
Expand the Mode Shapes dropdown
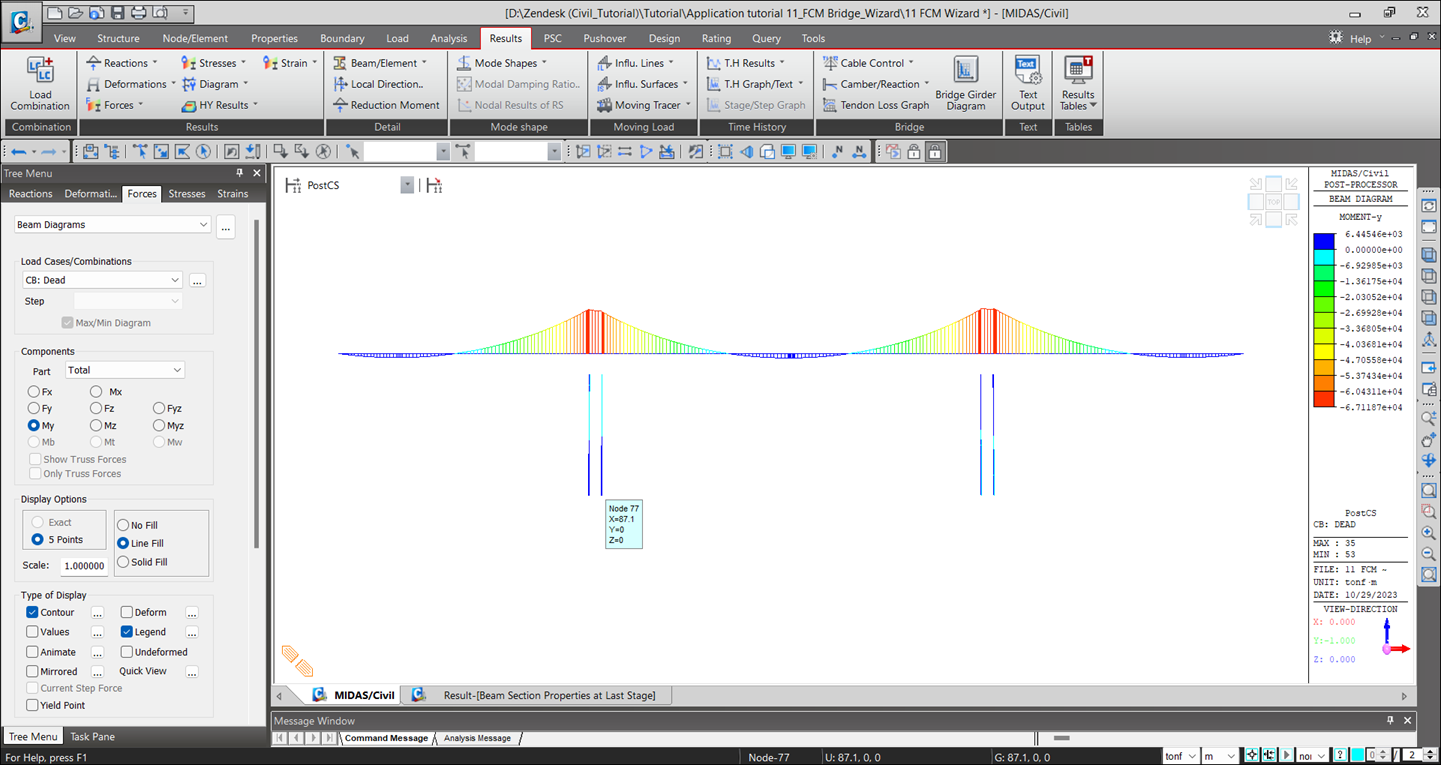544,63
